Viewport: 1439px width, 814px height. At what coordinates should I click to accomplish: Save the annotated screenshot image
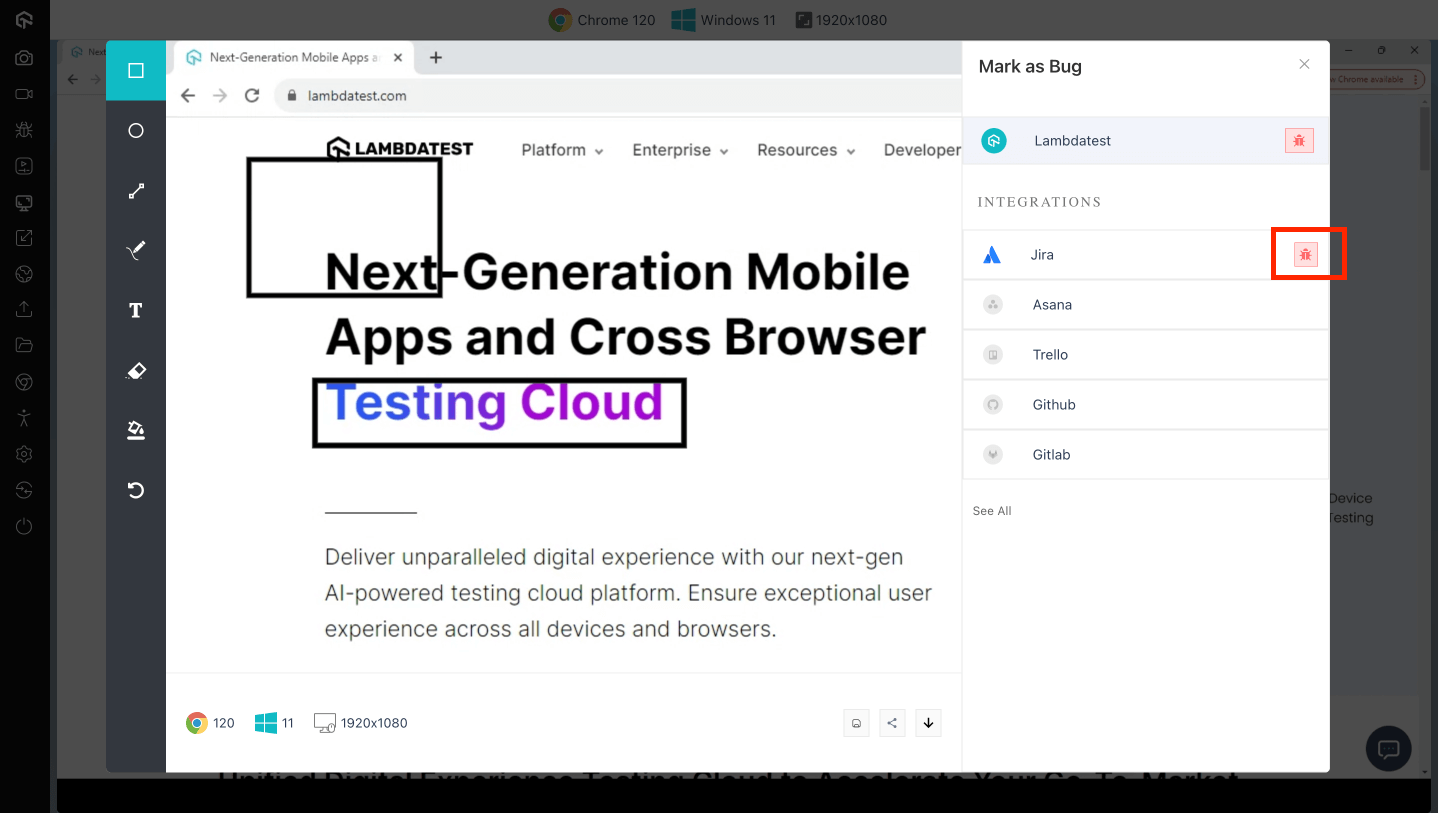tap(856, 723)
